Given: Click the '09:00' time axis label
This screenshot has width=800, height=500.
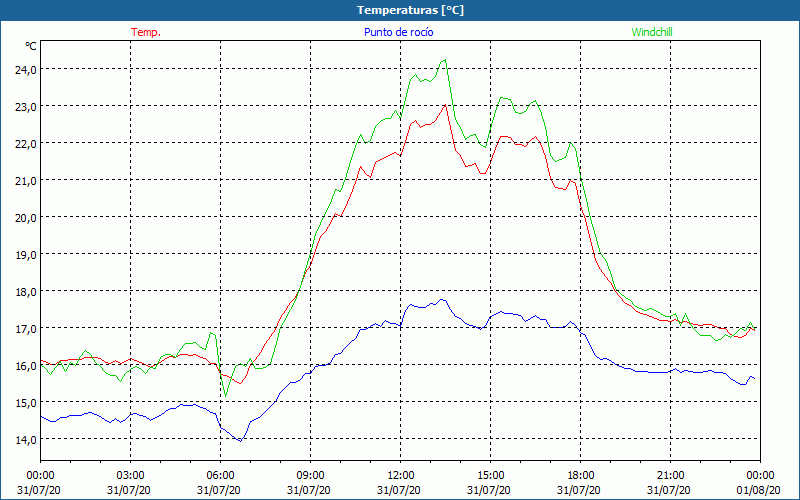Looking at the screenshot, I should pyautogui.click(x=310, y=476).
